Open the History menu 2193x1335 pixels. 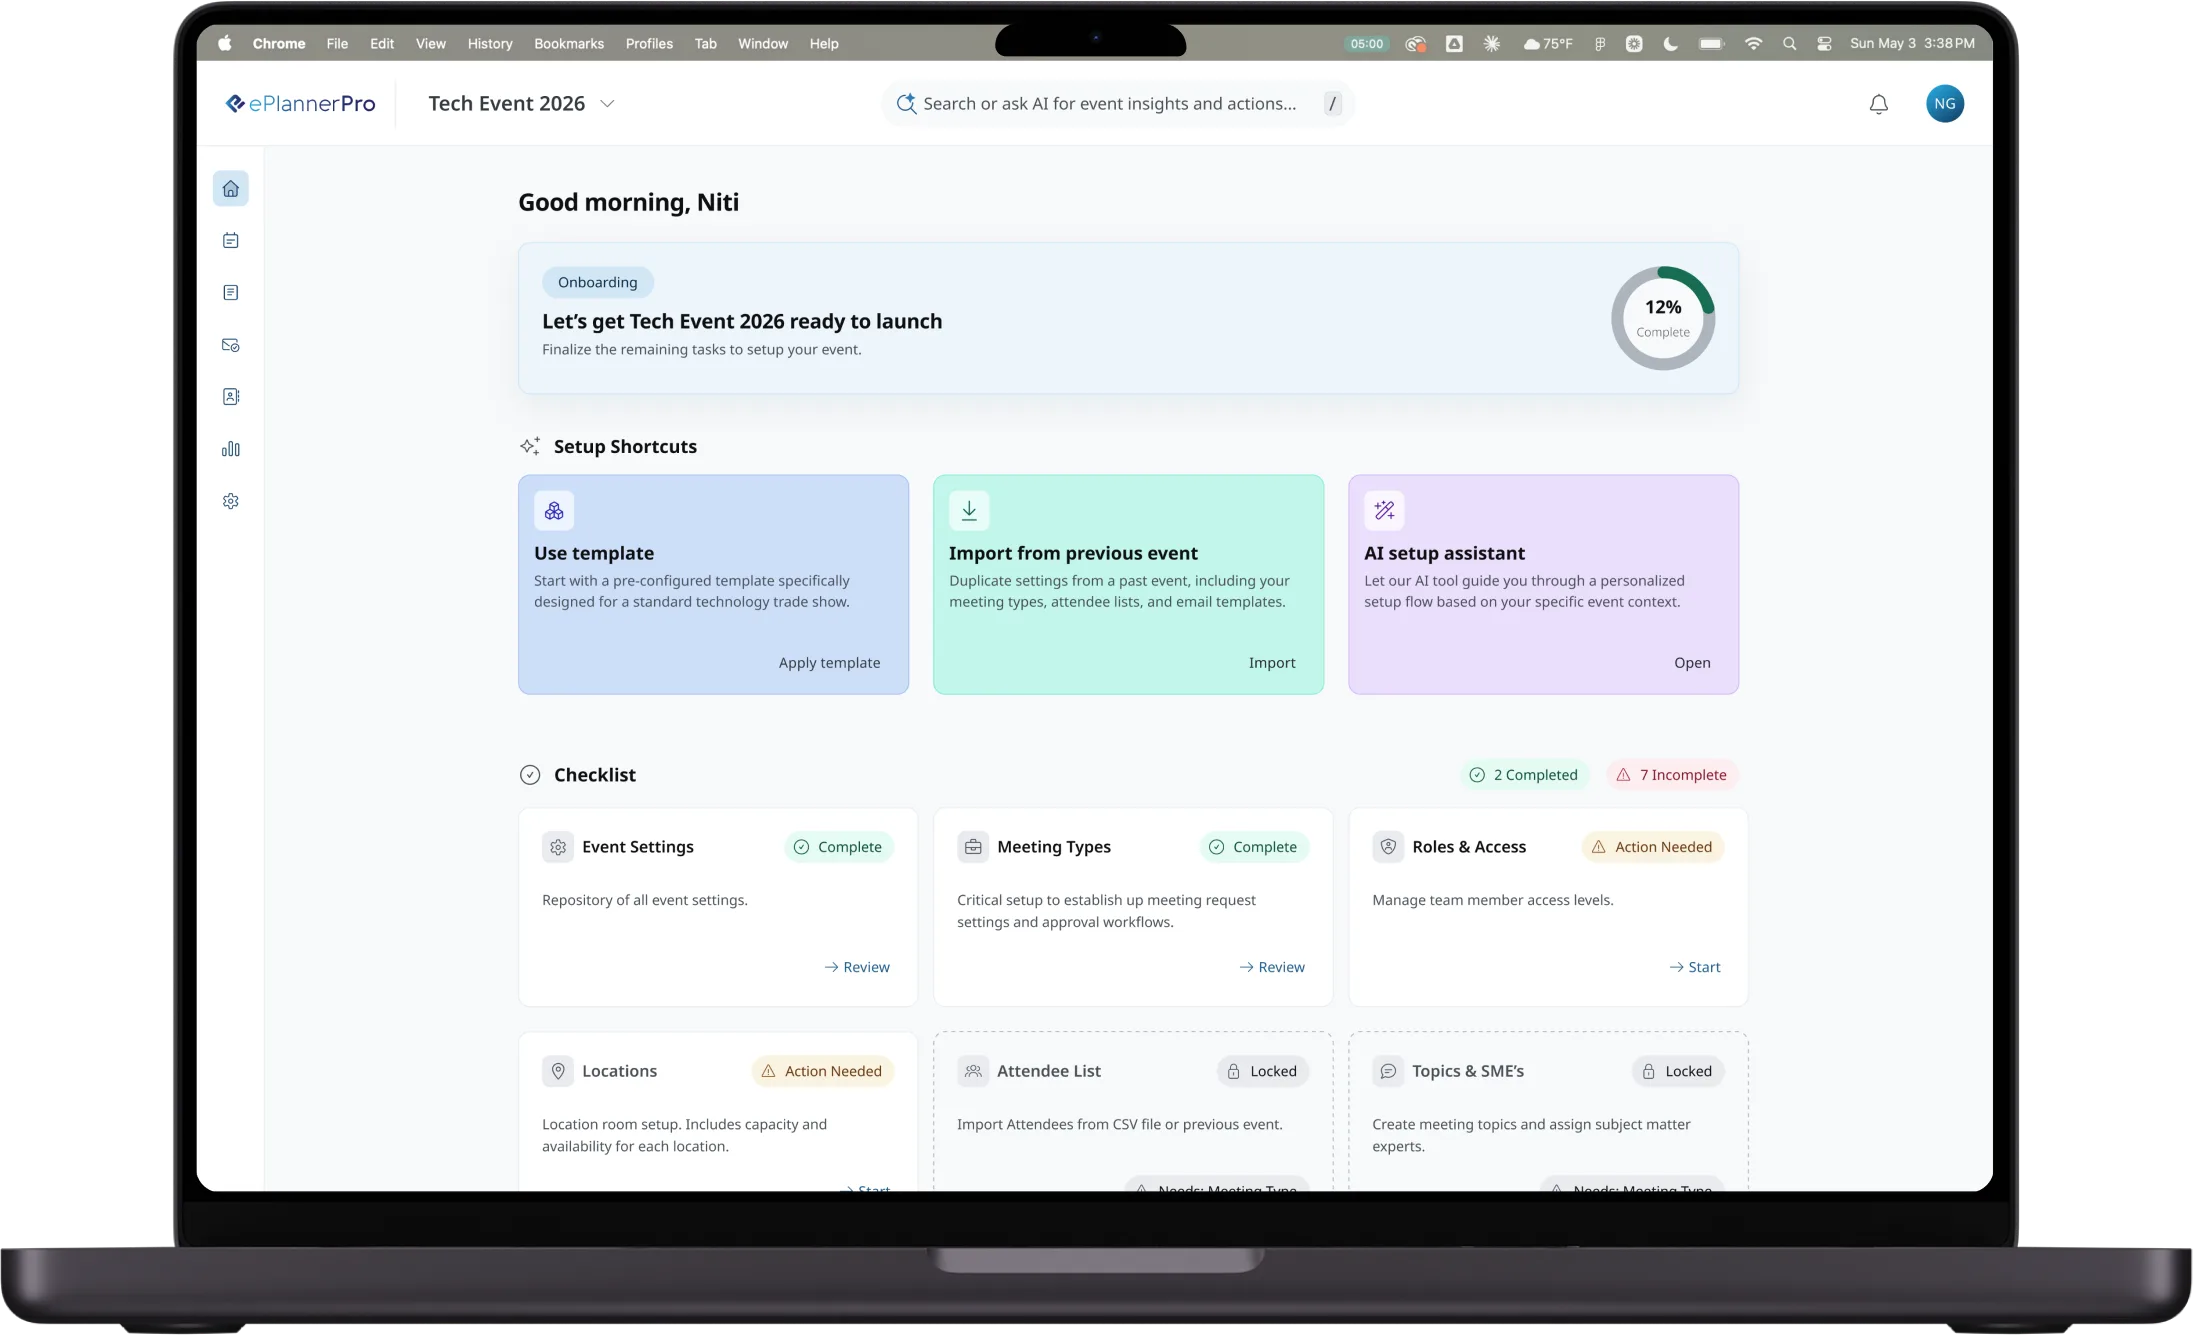pyautogui.click(x=490, y=44)
